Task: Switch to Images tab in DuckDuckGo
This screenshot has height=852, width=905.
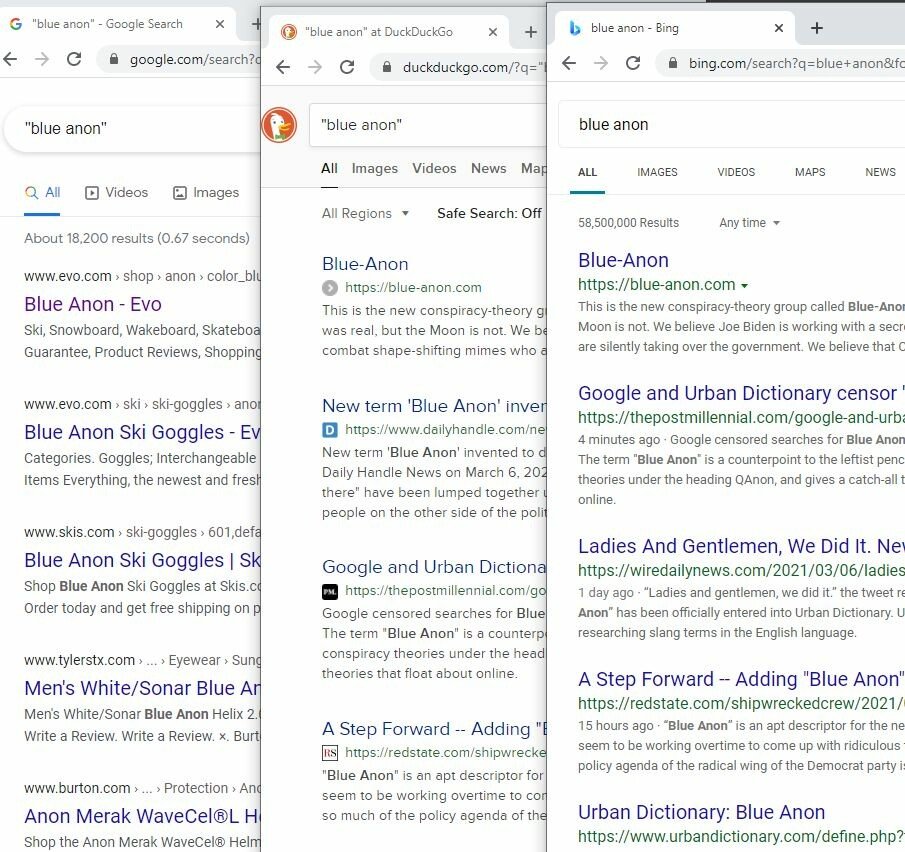Action: click(x=375, y=169)
